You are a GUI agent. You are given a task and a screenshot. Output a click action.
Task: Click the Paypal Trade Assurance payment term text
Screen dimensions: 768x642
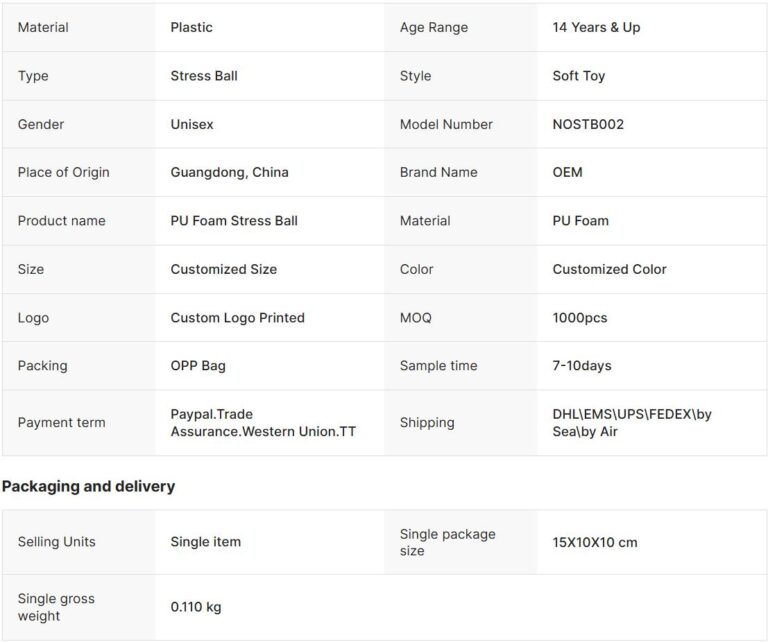(263, 423)
